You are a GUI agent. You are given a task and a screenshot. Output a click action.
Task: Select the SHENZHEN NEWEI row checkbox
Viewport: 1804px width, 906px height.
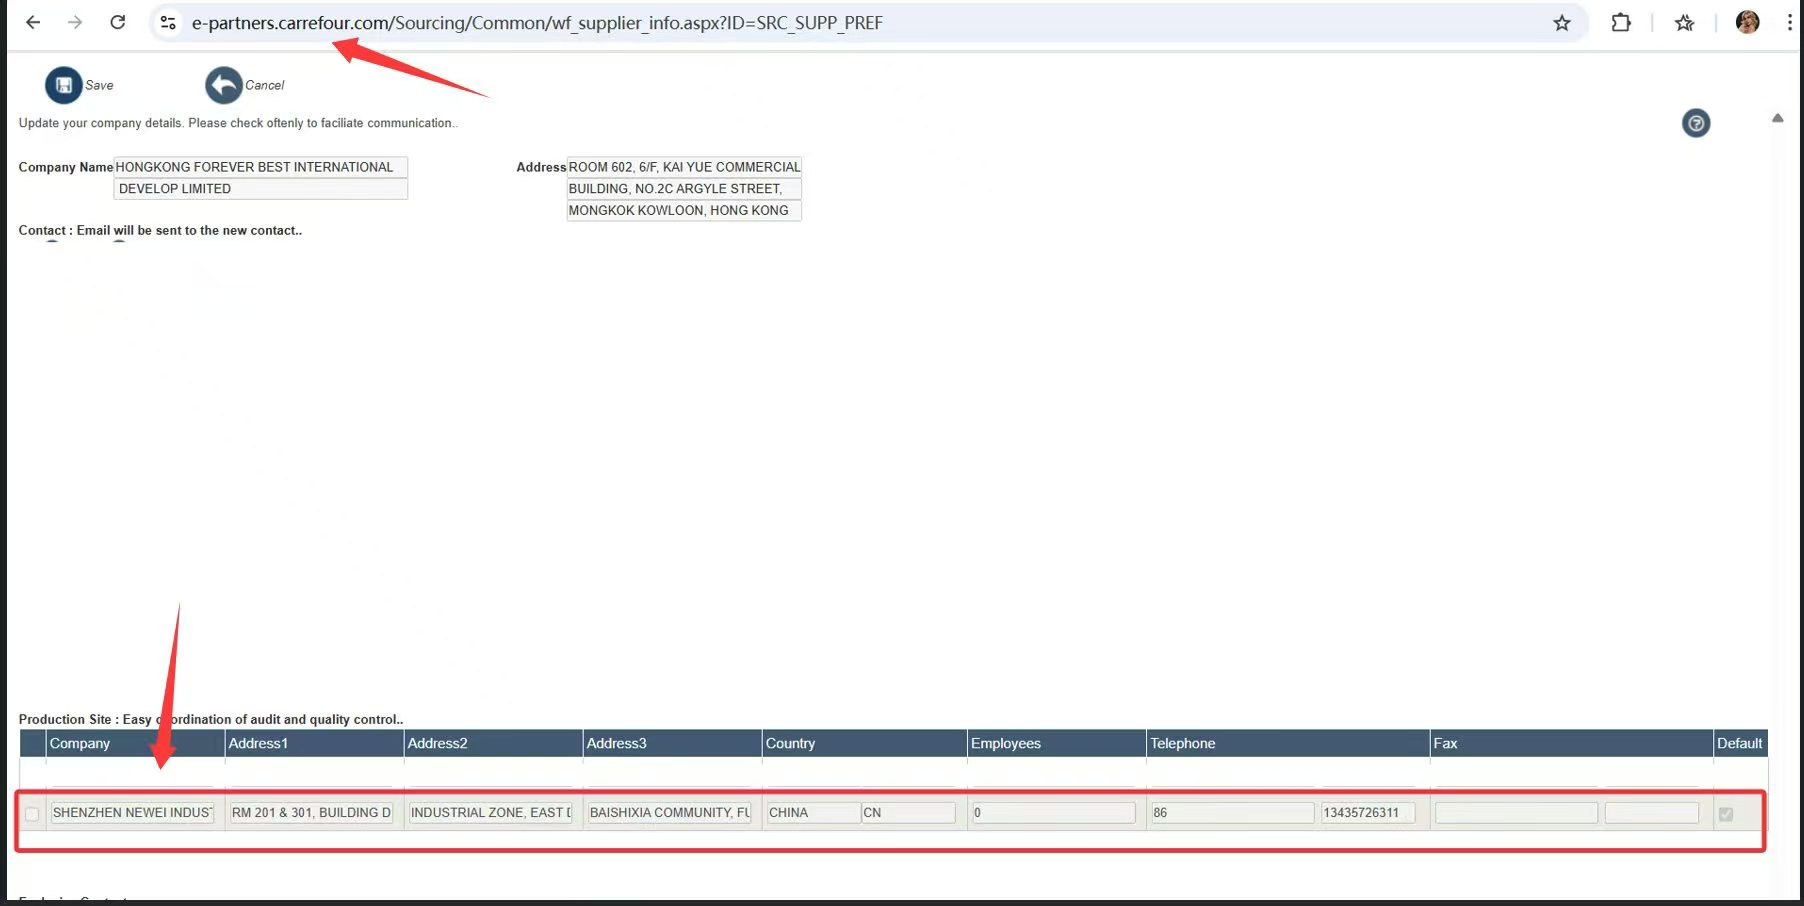[x=32, y=813]
